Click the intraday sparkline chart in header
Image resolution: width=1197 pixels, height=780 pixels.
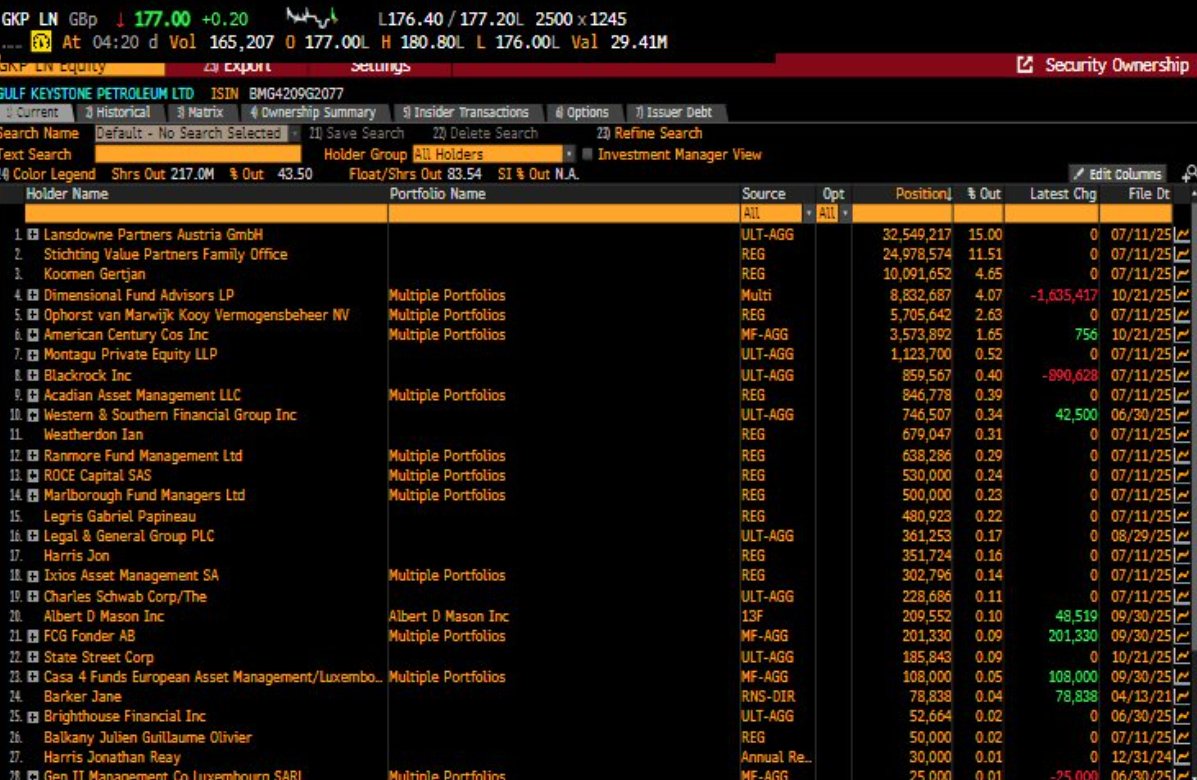click(x=312, y=17)
